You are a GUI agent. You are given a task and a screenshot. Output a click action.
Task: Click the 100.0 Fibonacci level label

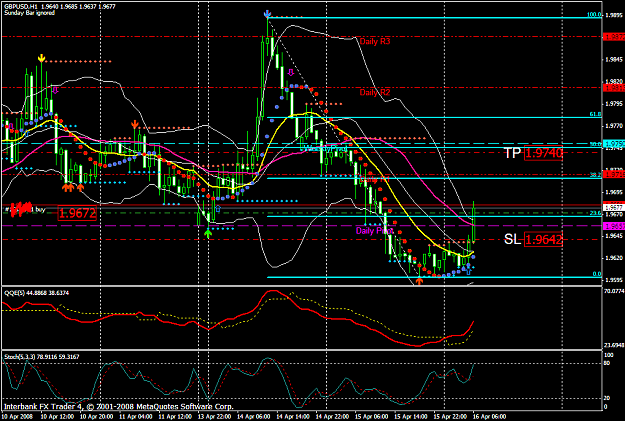pyautogui.click(x=594, y=15)
